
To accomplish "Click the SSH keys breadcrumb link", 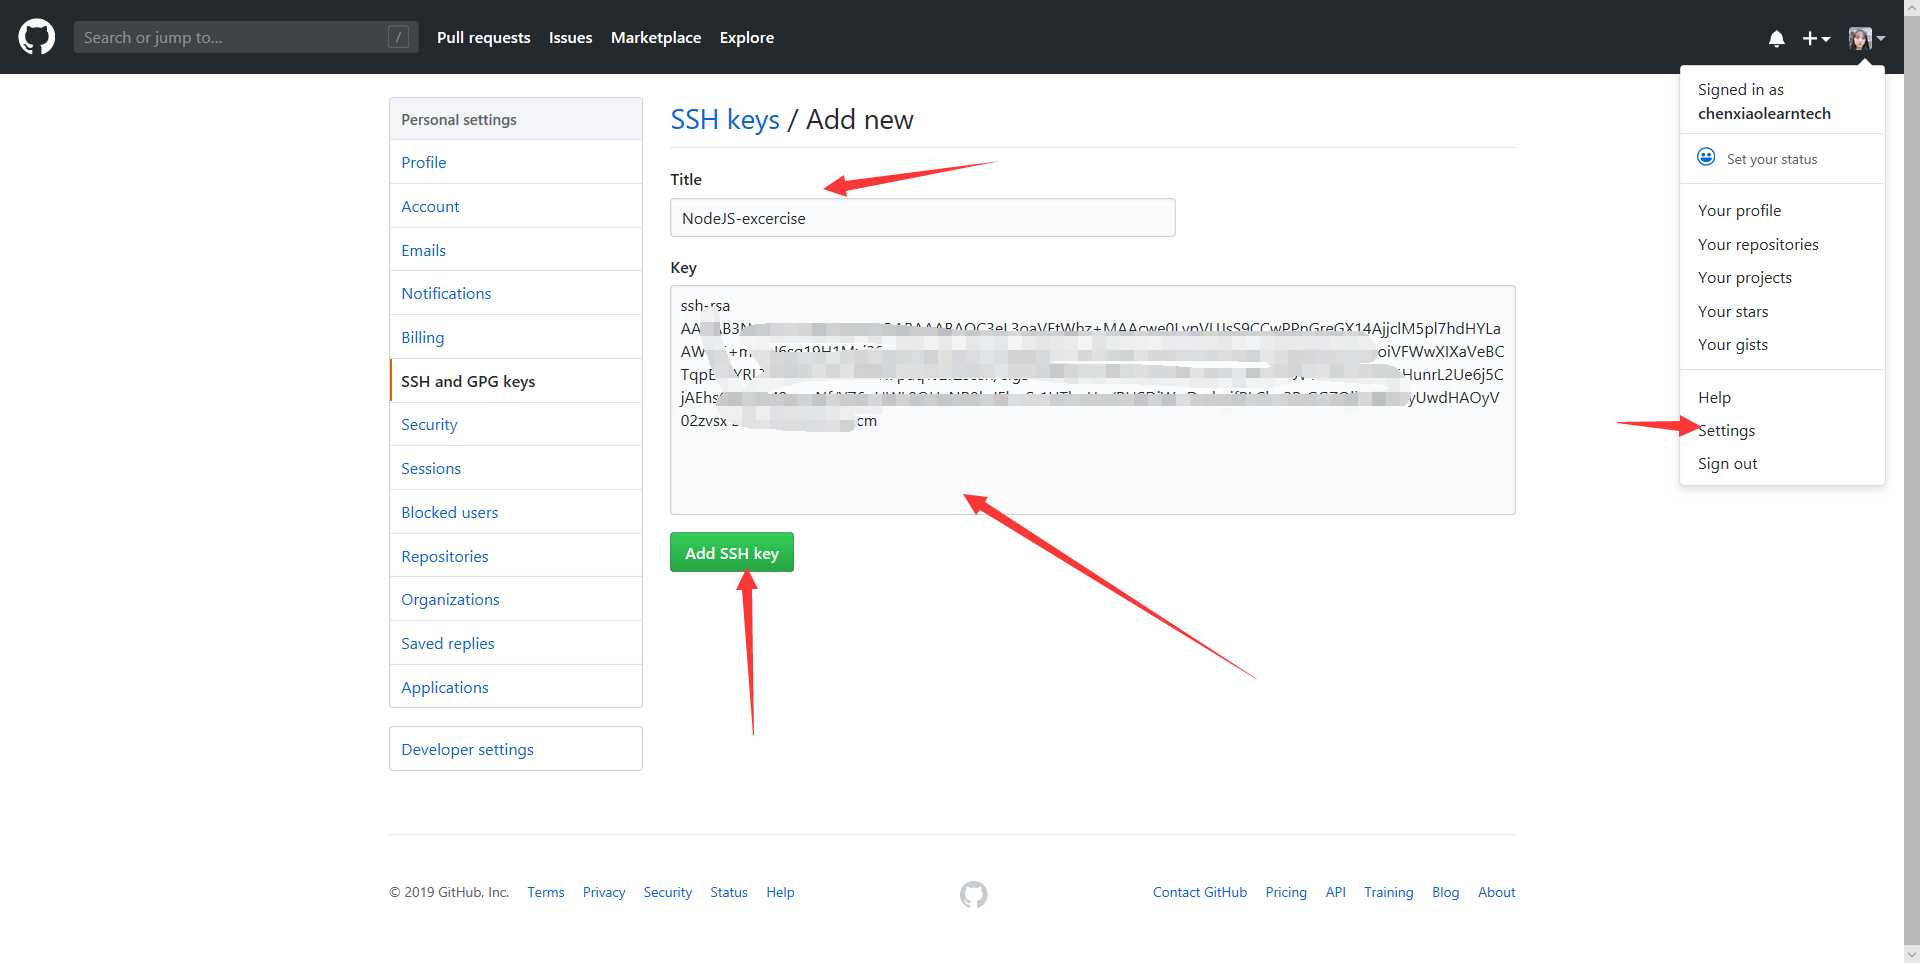I will [725, 120].
